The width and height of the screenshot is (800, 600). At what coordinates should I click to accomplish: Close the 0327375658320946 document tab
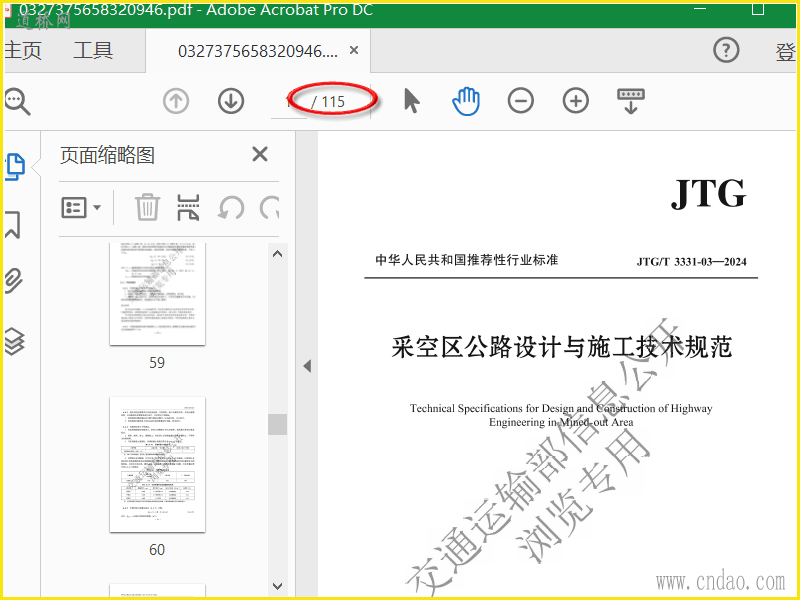click(x=354, y=50)
